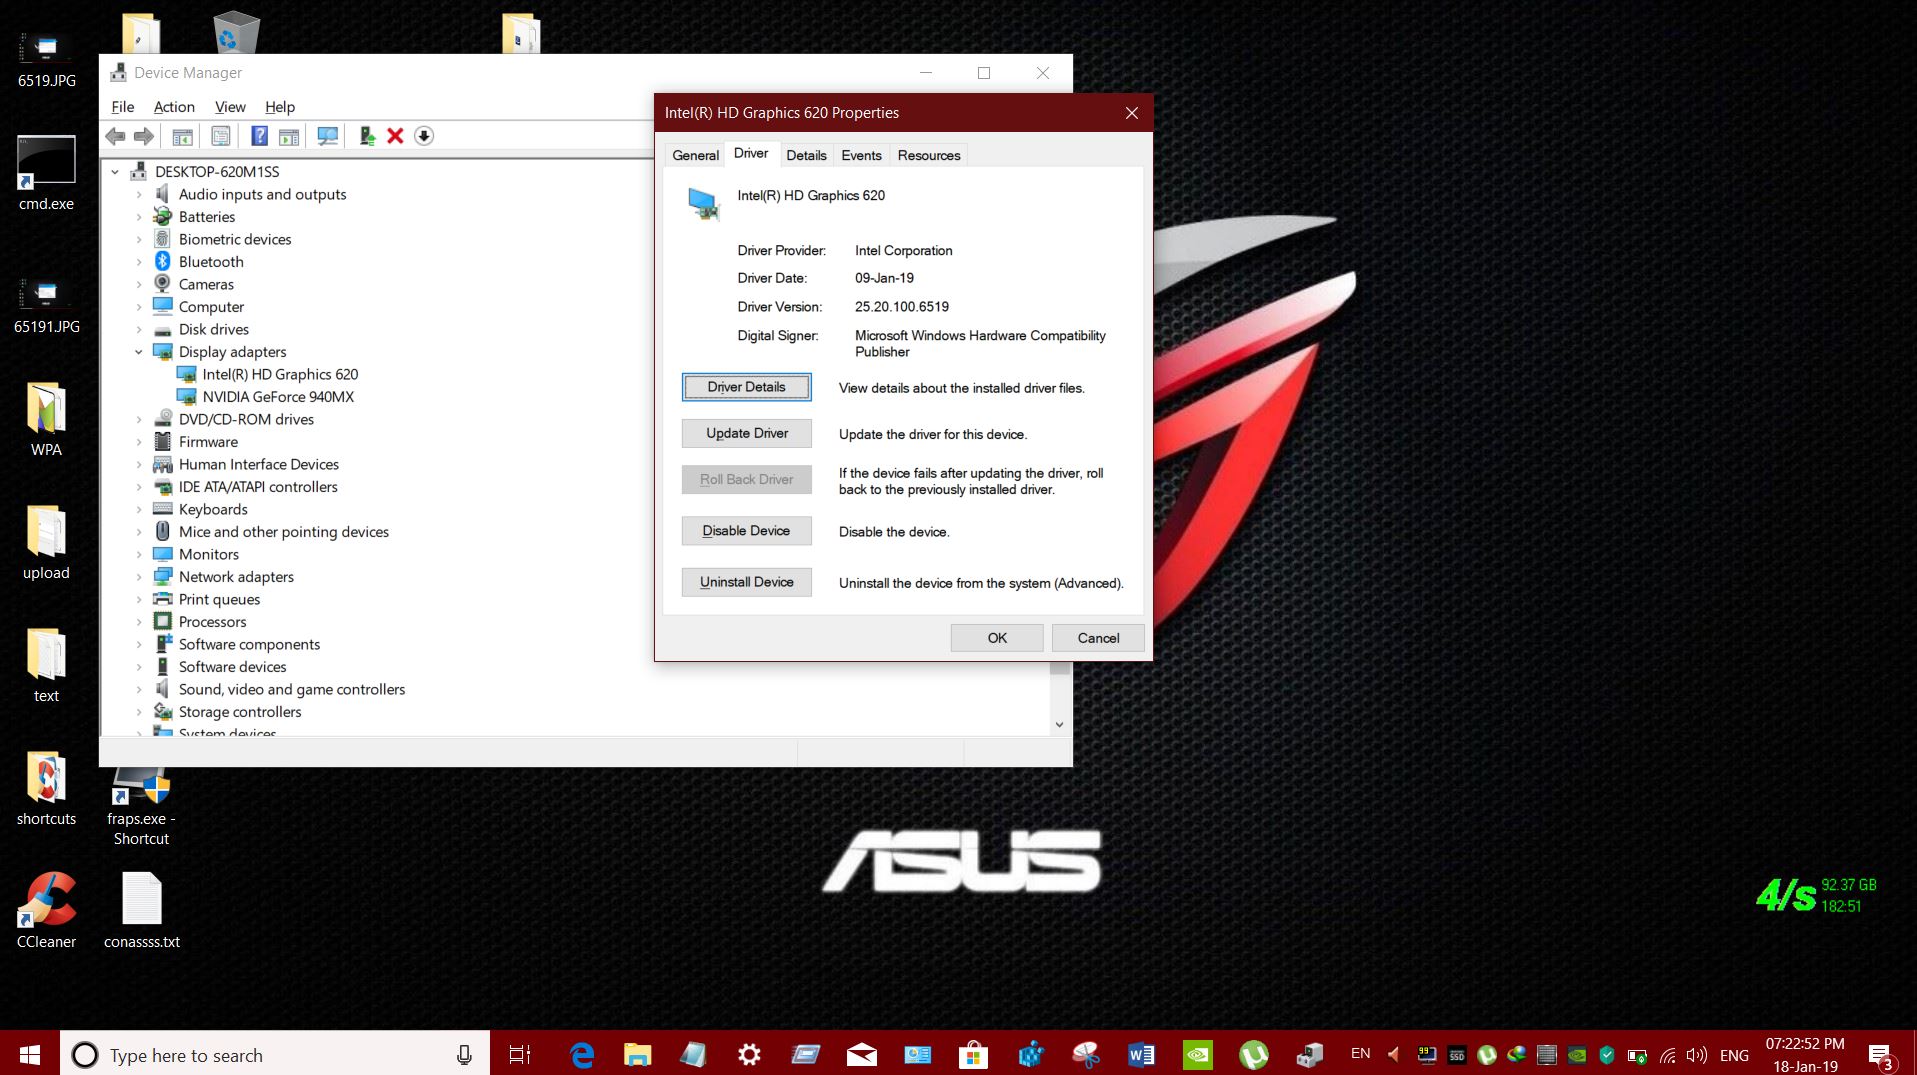The image size is (1917, 1075).
Task: Click the Uninstall Device button
Action: coord(746,582)
